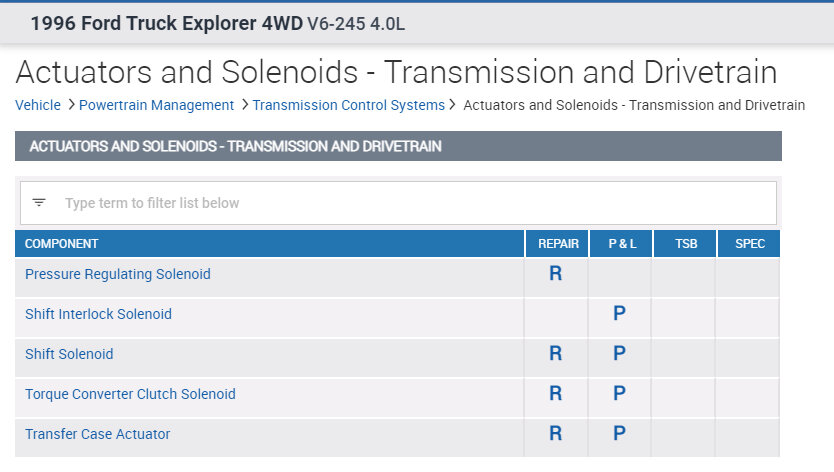The width and height of the screenshot is (834, 472).
Task: Open Shift Solenoid component page
Action: coord(69,354)
